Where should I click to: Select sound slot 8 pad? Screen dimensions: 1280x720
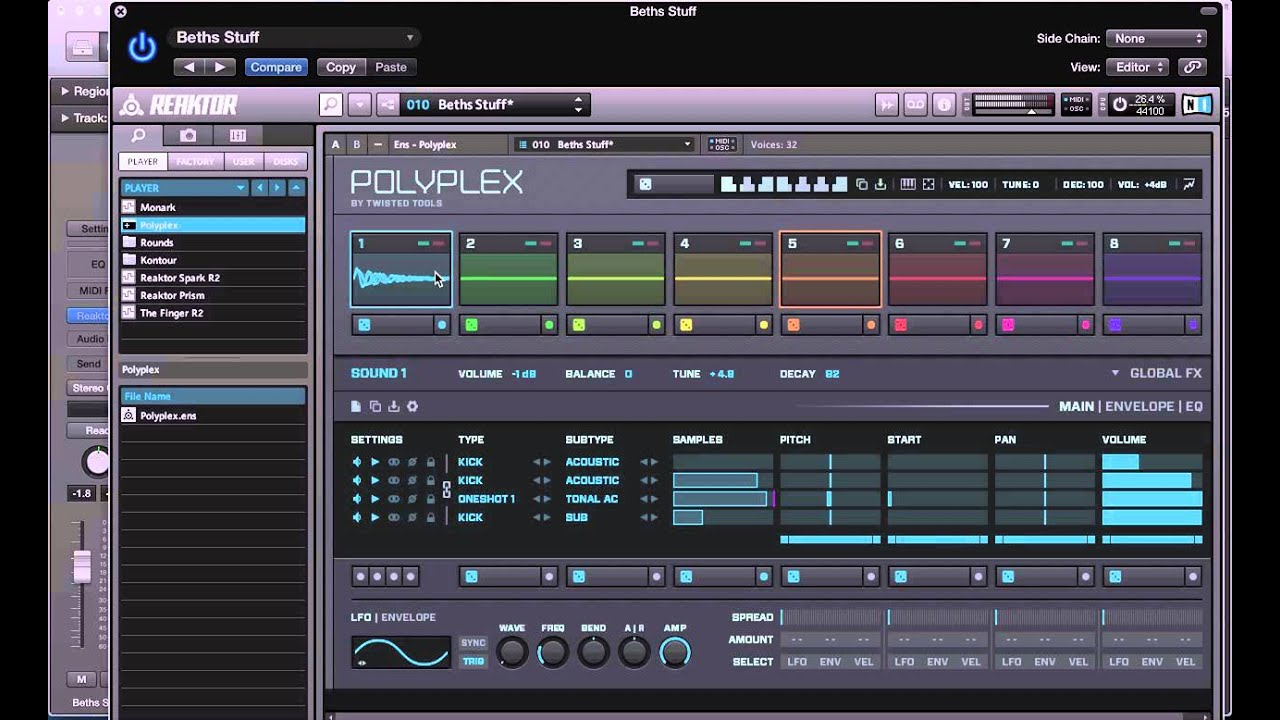[x=1152, y=270]
